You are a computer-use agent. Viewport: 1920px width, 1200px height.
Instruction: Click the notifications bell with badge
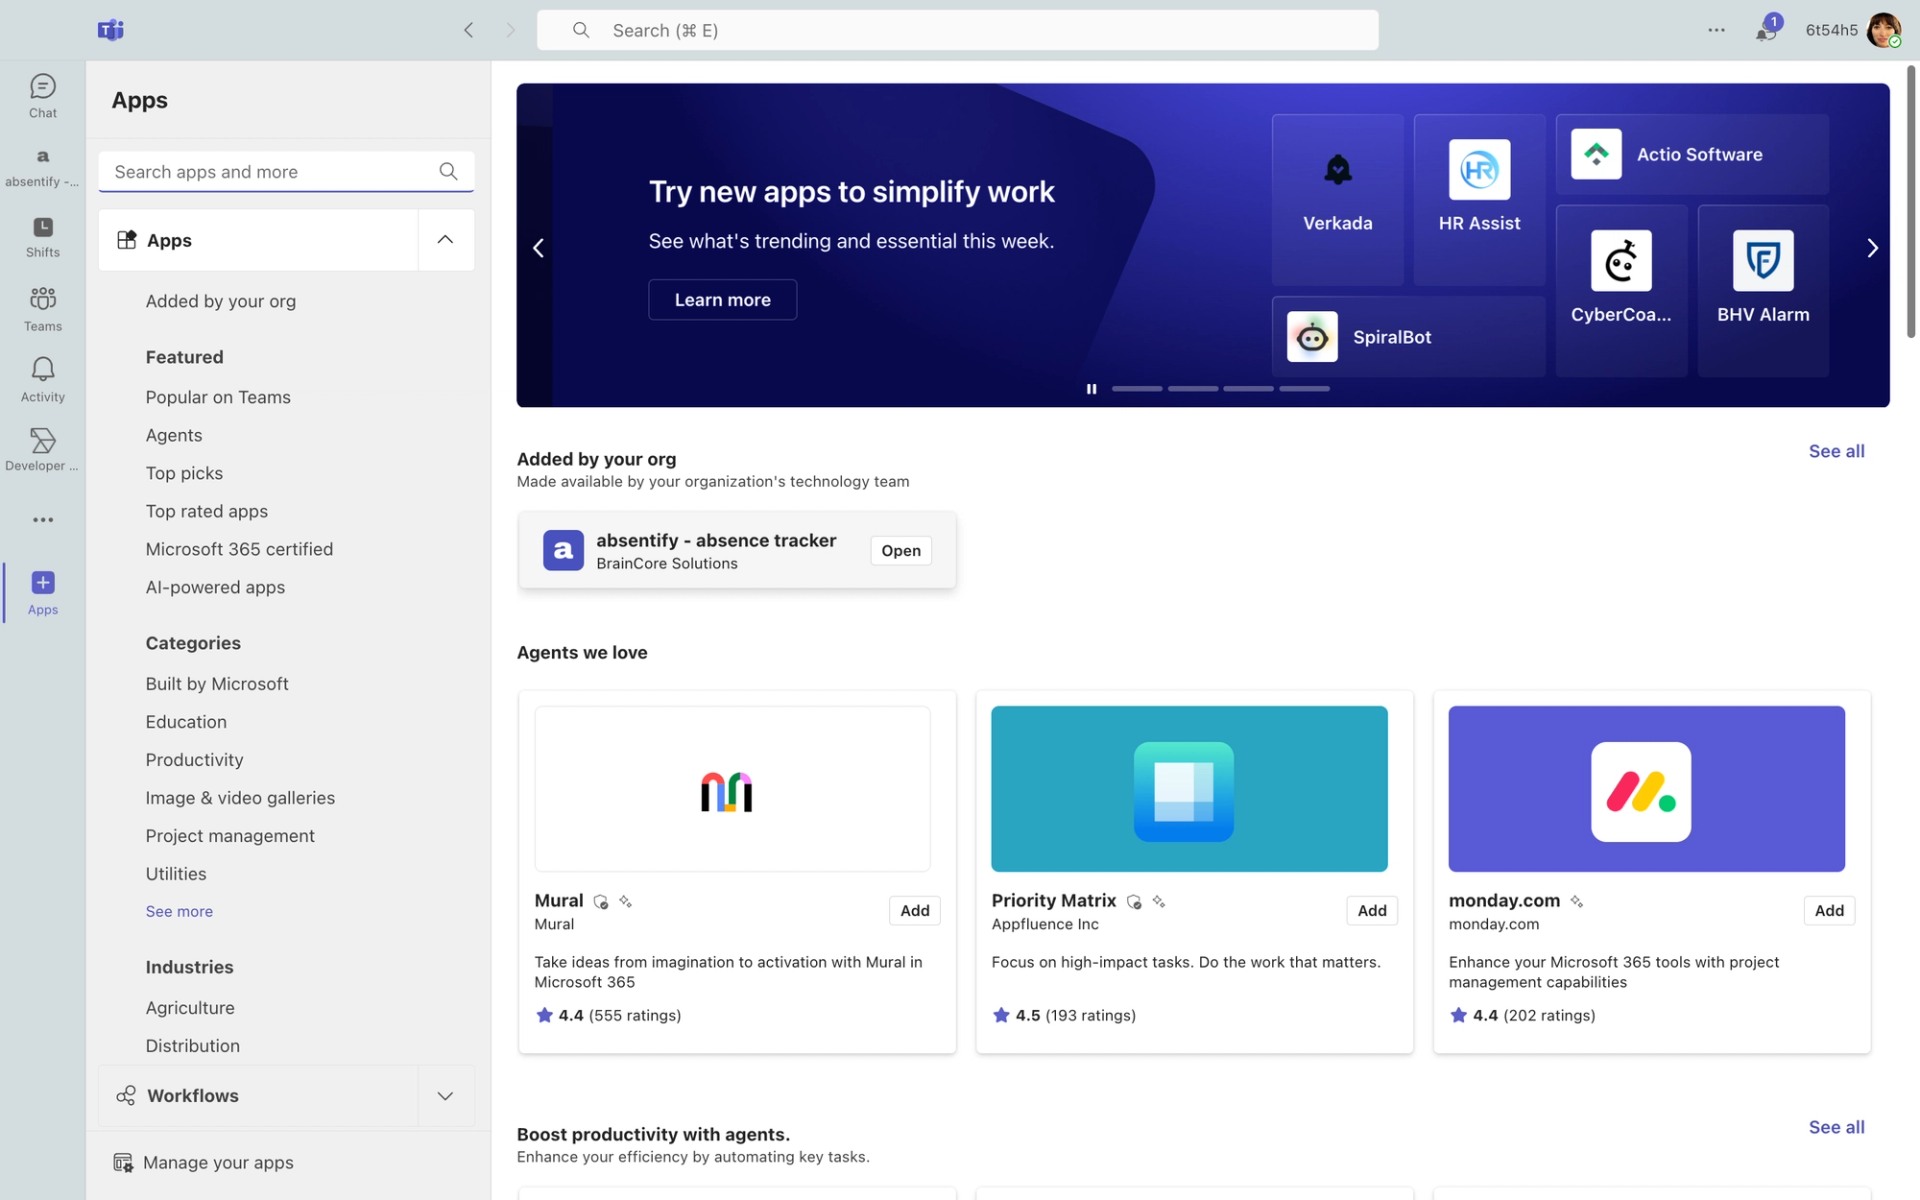(x=1765, y=30)
